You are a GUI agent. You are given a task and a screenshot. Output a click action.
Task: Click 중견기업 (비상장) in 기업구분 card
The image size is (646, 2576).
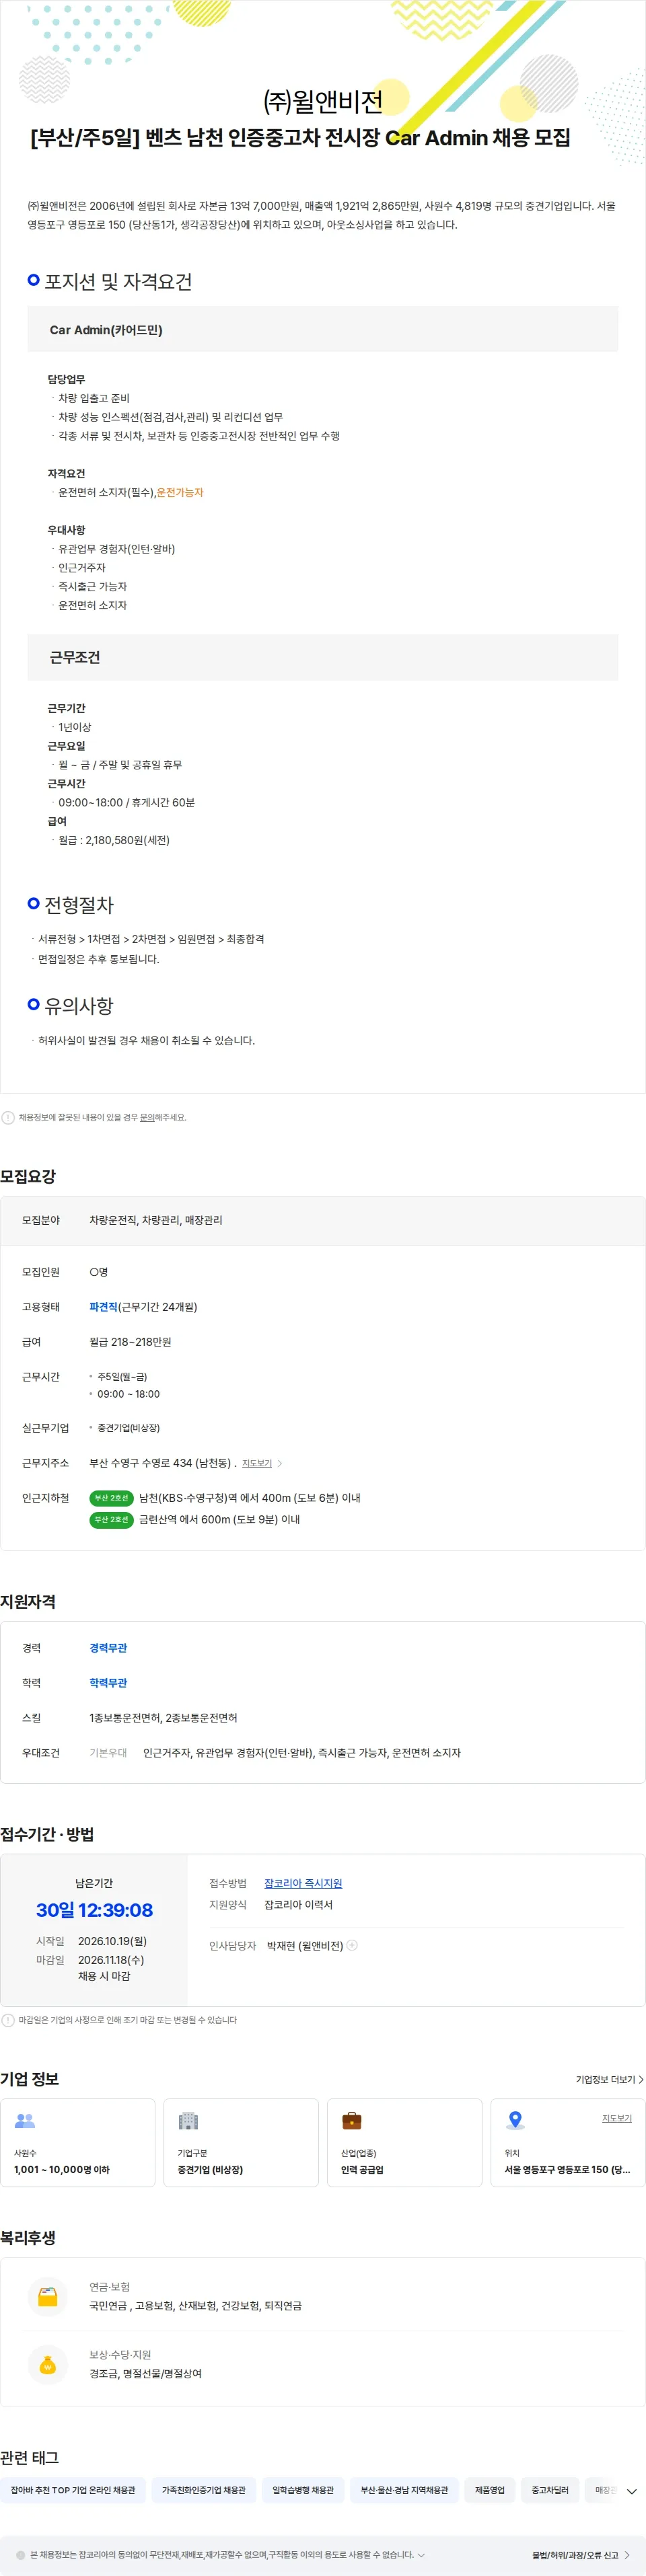point(210,2170)
